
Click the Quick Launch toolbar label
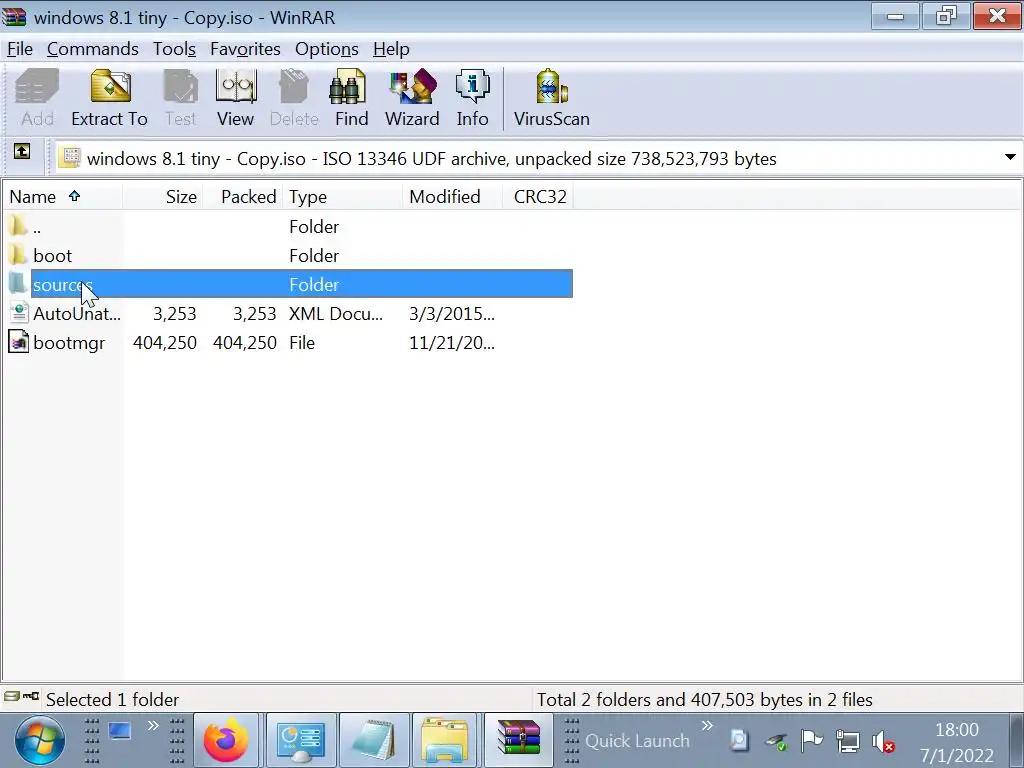click(x=637, y=741)
